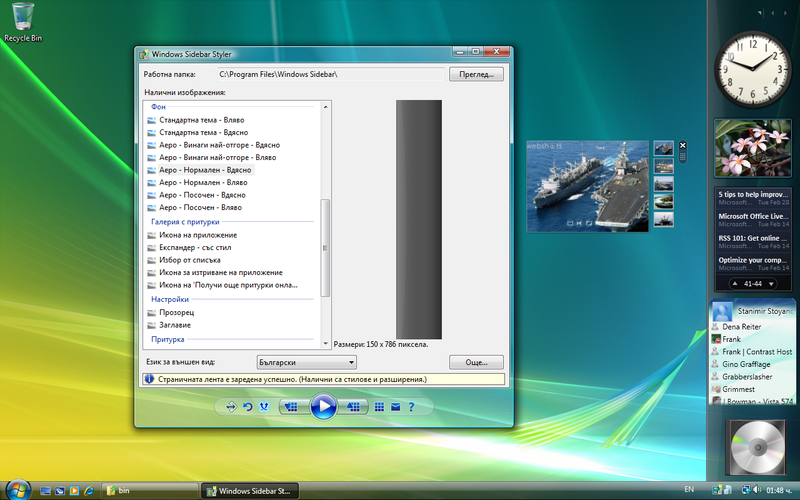Select 'Заглавие' under Настройки
Screen dimensions: 800x500
point(175,324)
